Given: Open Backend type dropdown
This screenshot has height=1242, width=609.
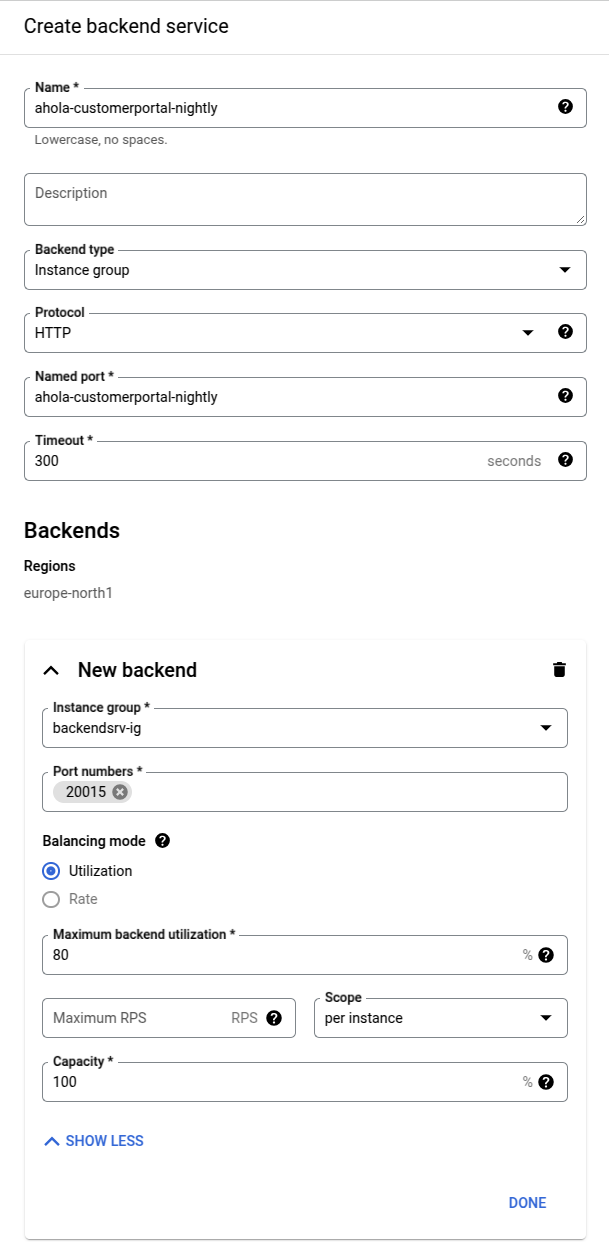Looking at the screenshot, I should [305, 270].
